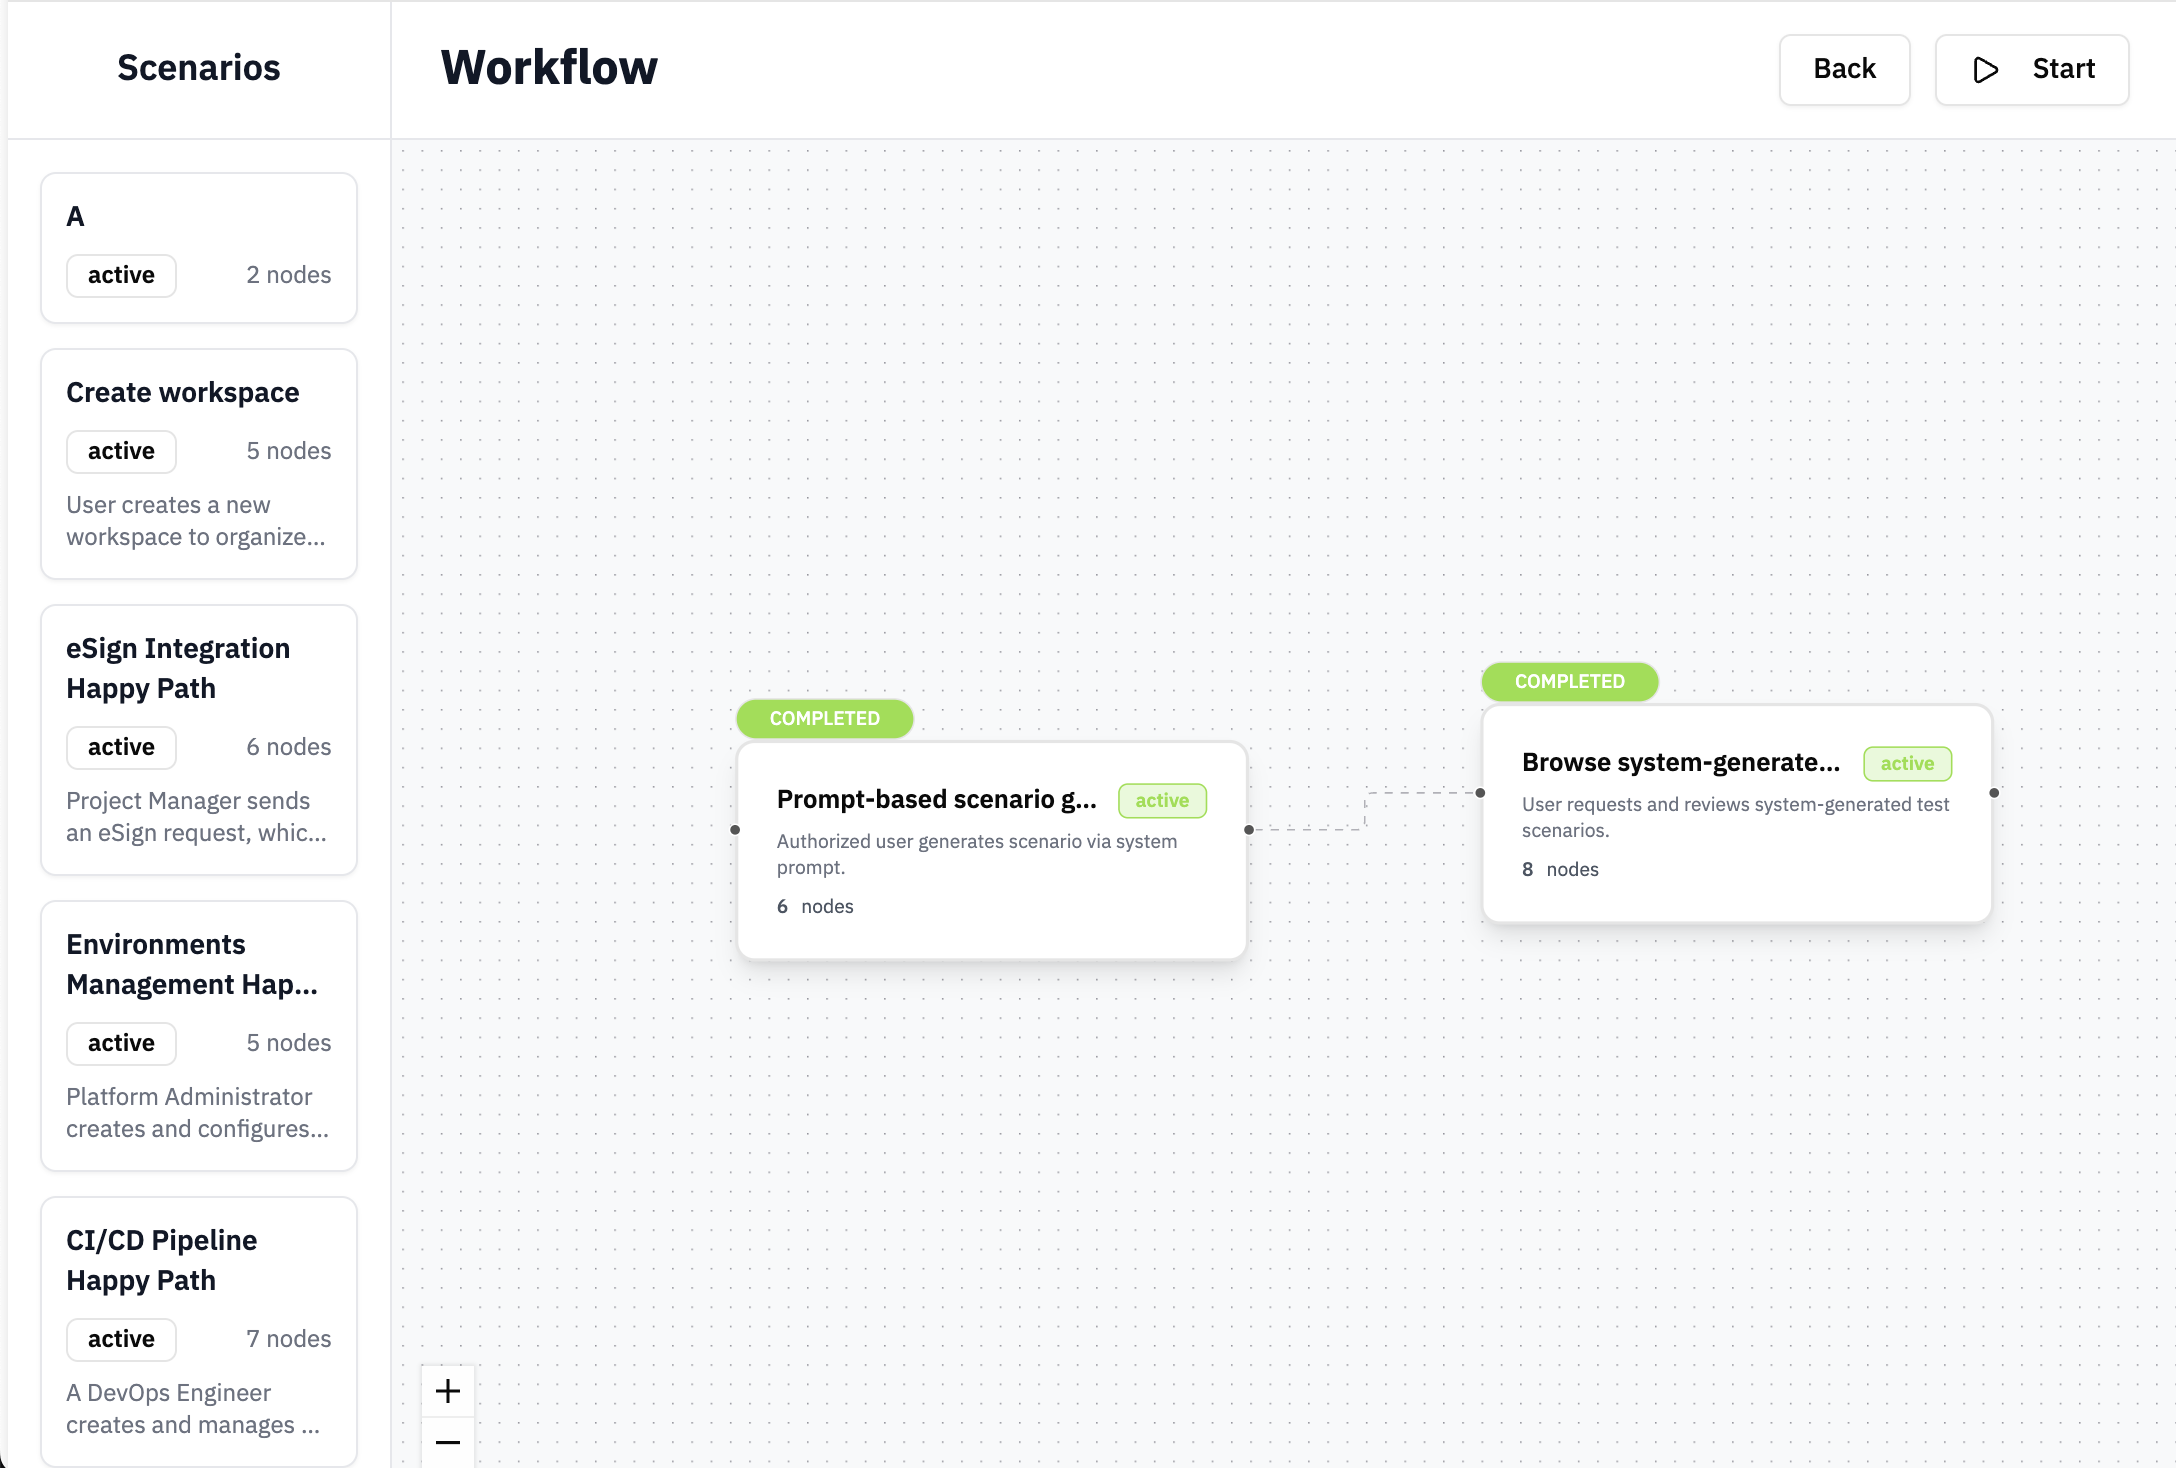Click active badge on Browse system-generated node
This screenshot has height=1468, width=2176.
1906,763
